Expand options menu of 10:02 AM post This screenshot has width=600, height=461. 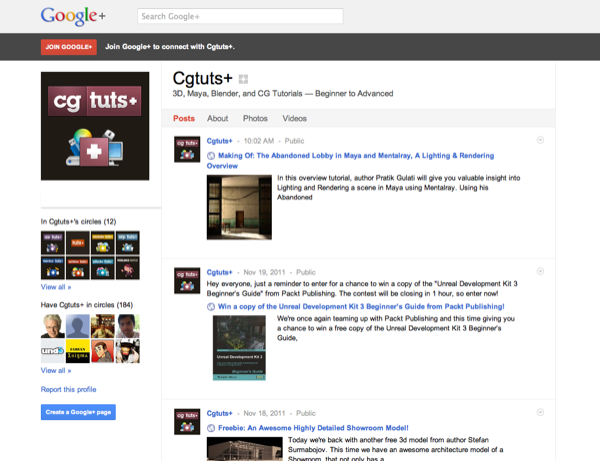coord(540,140)
